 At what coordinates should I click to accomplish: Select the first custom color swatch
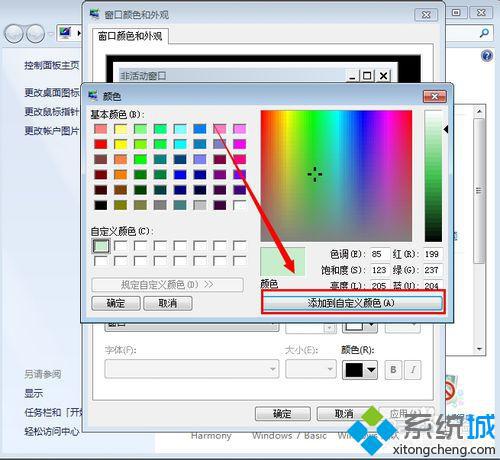point(101,246)
